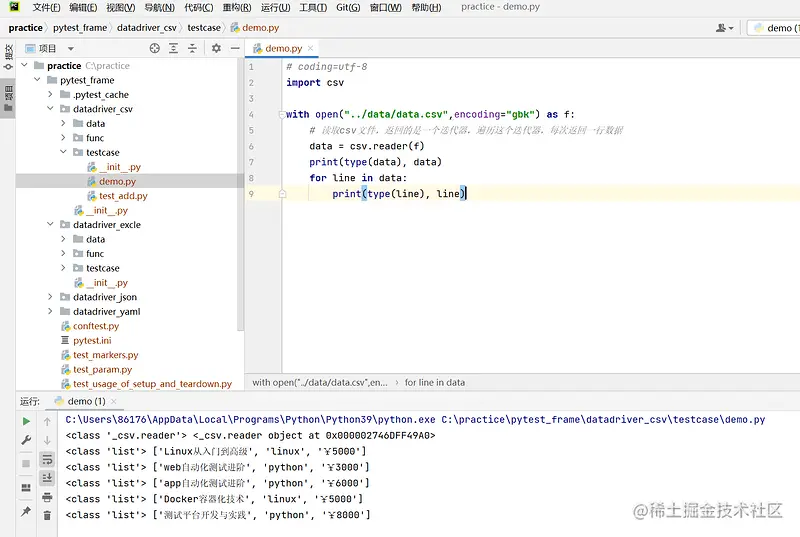Click the 'with open' editor breadcrumb
800x537 pixels.
(x=320, y=382)
